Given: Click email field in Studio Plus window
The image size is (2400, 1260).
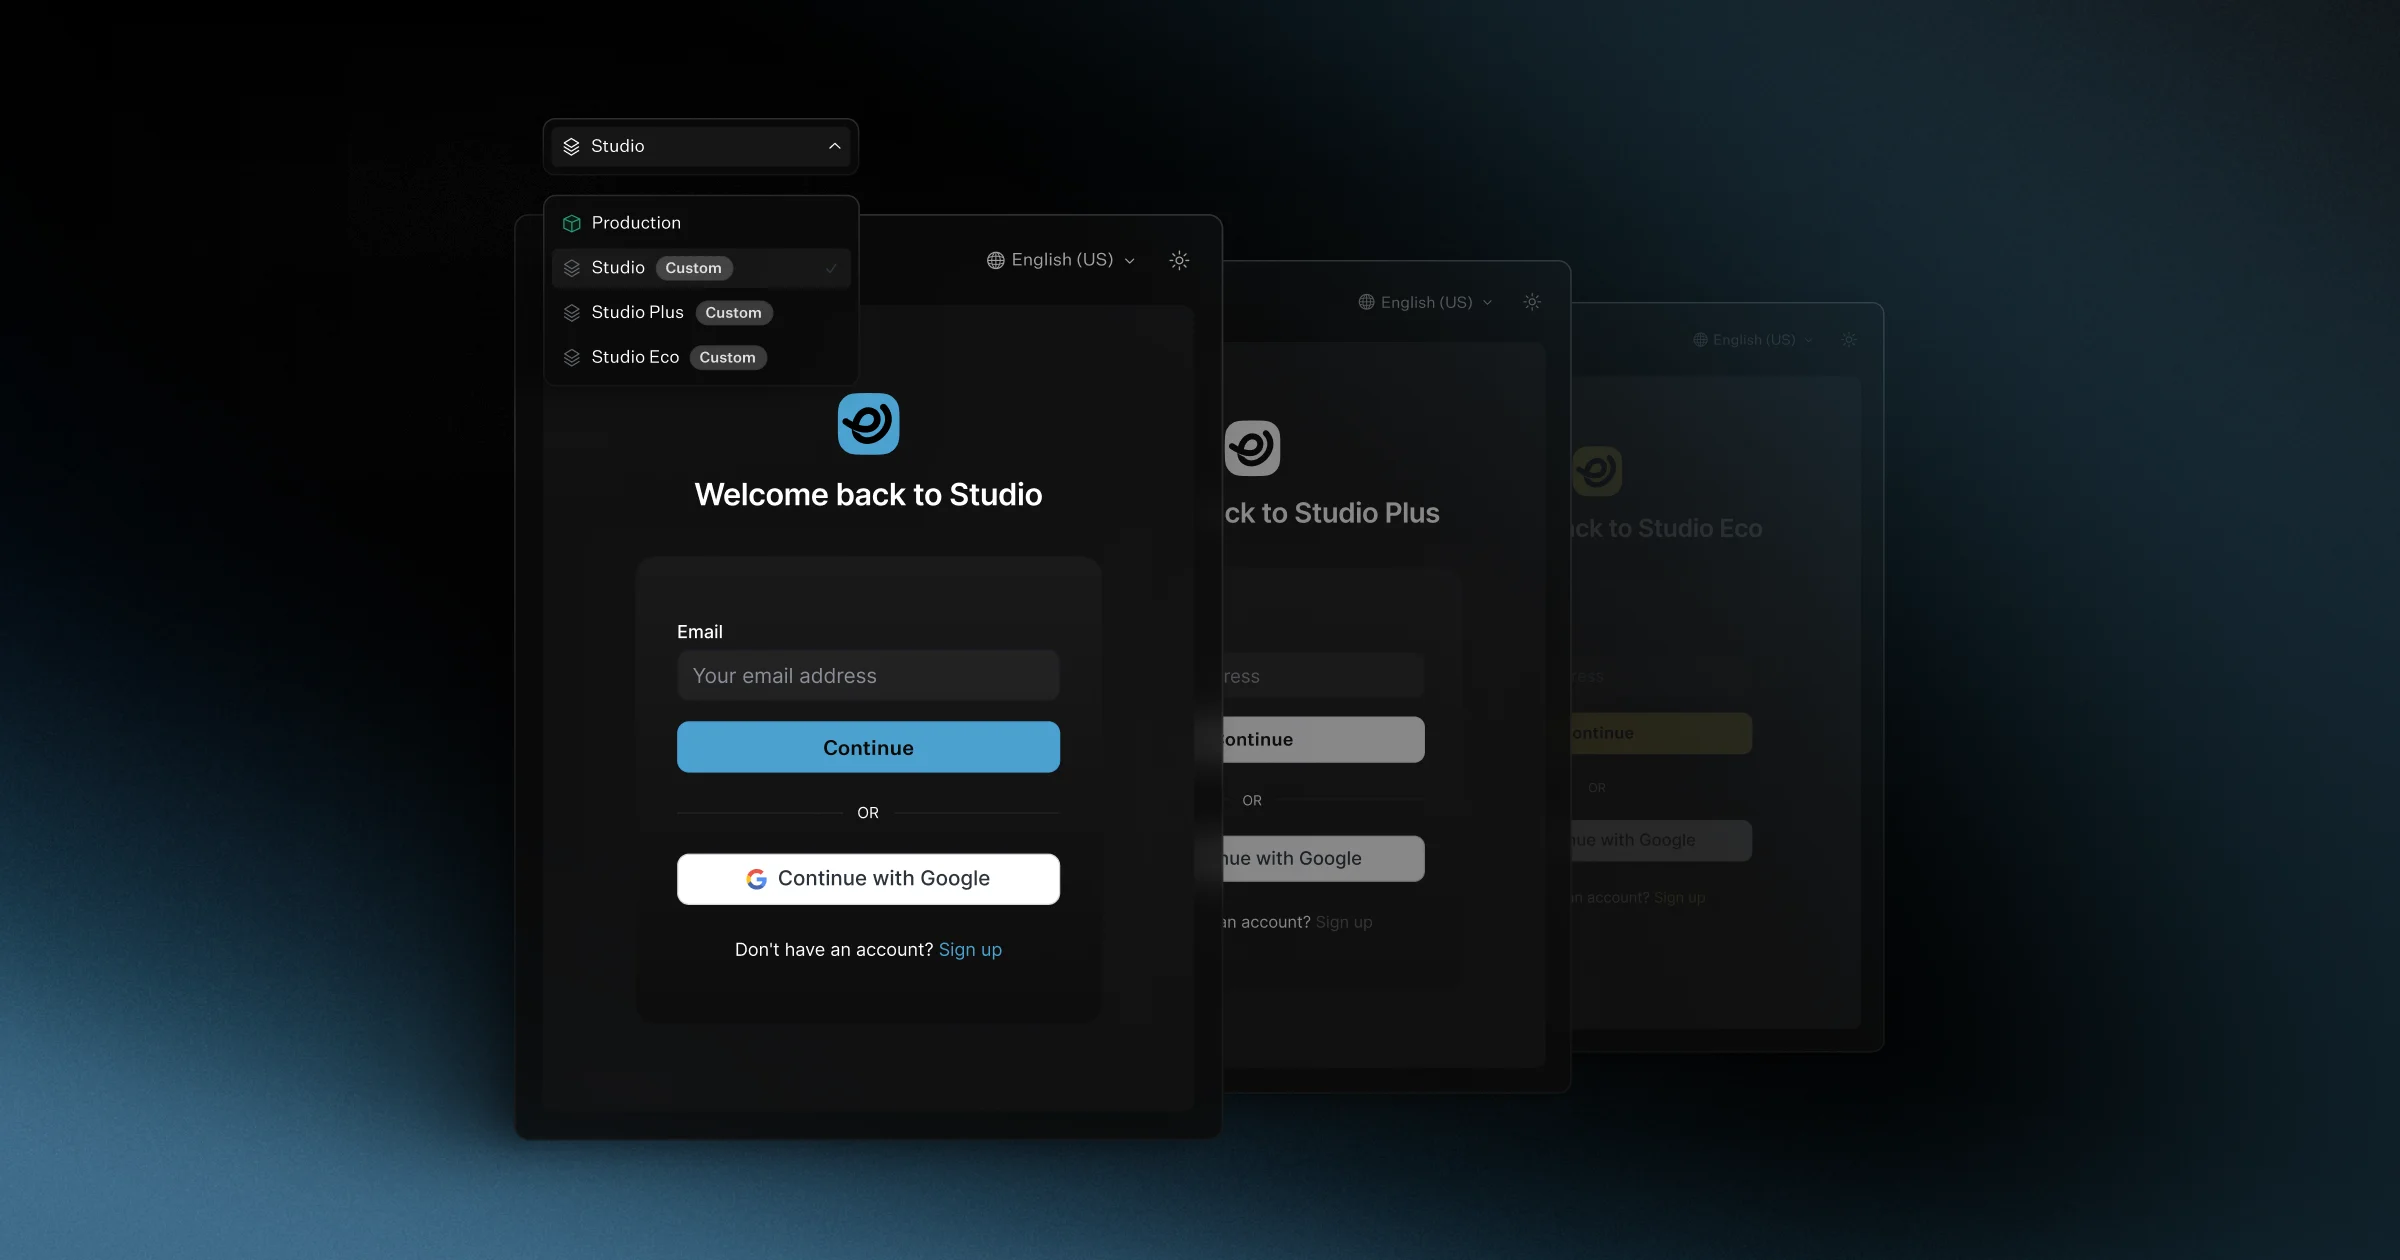Looking at the screenshot, I should point(1324,676).
